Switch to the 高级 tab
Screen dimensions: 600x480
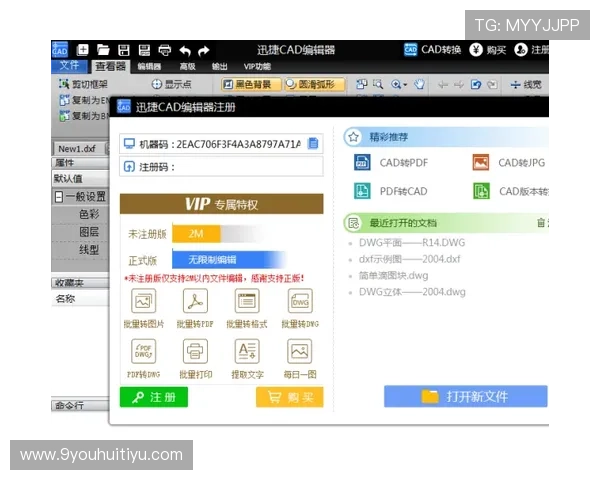point(188,67)
